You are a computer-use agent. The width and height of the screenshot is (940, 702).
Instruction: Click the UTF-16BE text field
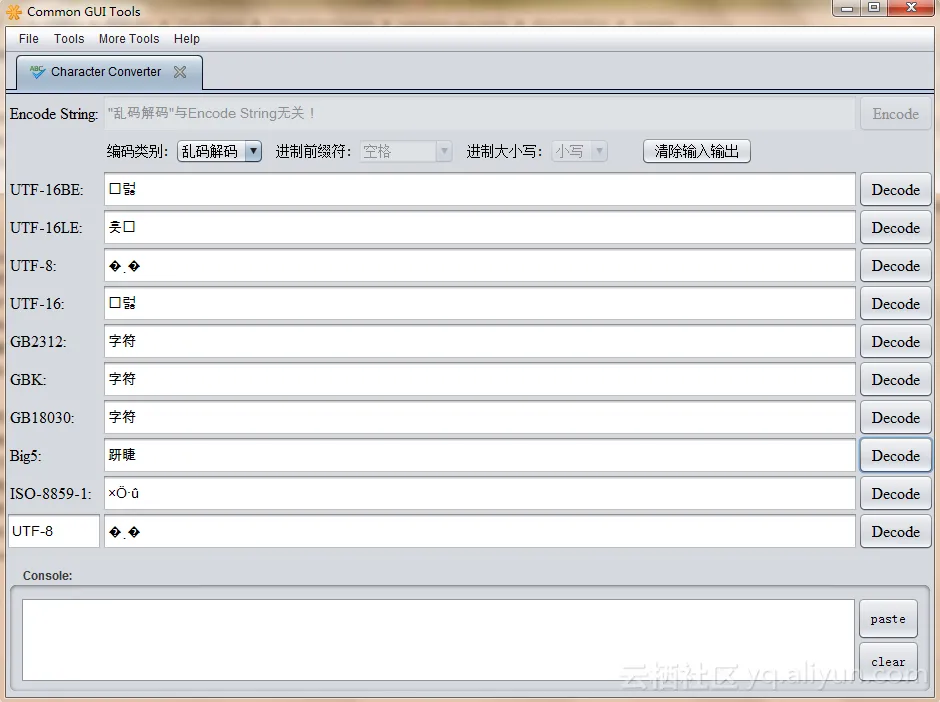[x=480, y=189]
